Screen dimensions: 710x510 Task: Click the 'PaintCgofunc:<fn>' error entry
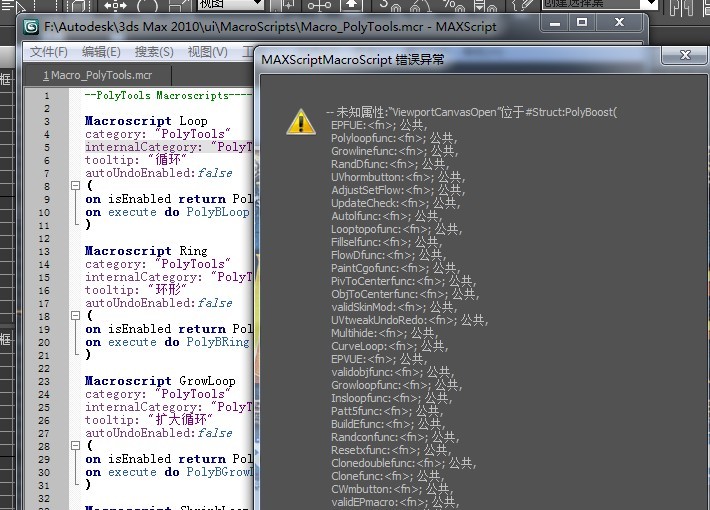395,268
